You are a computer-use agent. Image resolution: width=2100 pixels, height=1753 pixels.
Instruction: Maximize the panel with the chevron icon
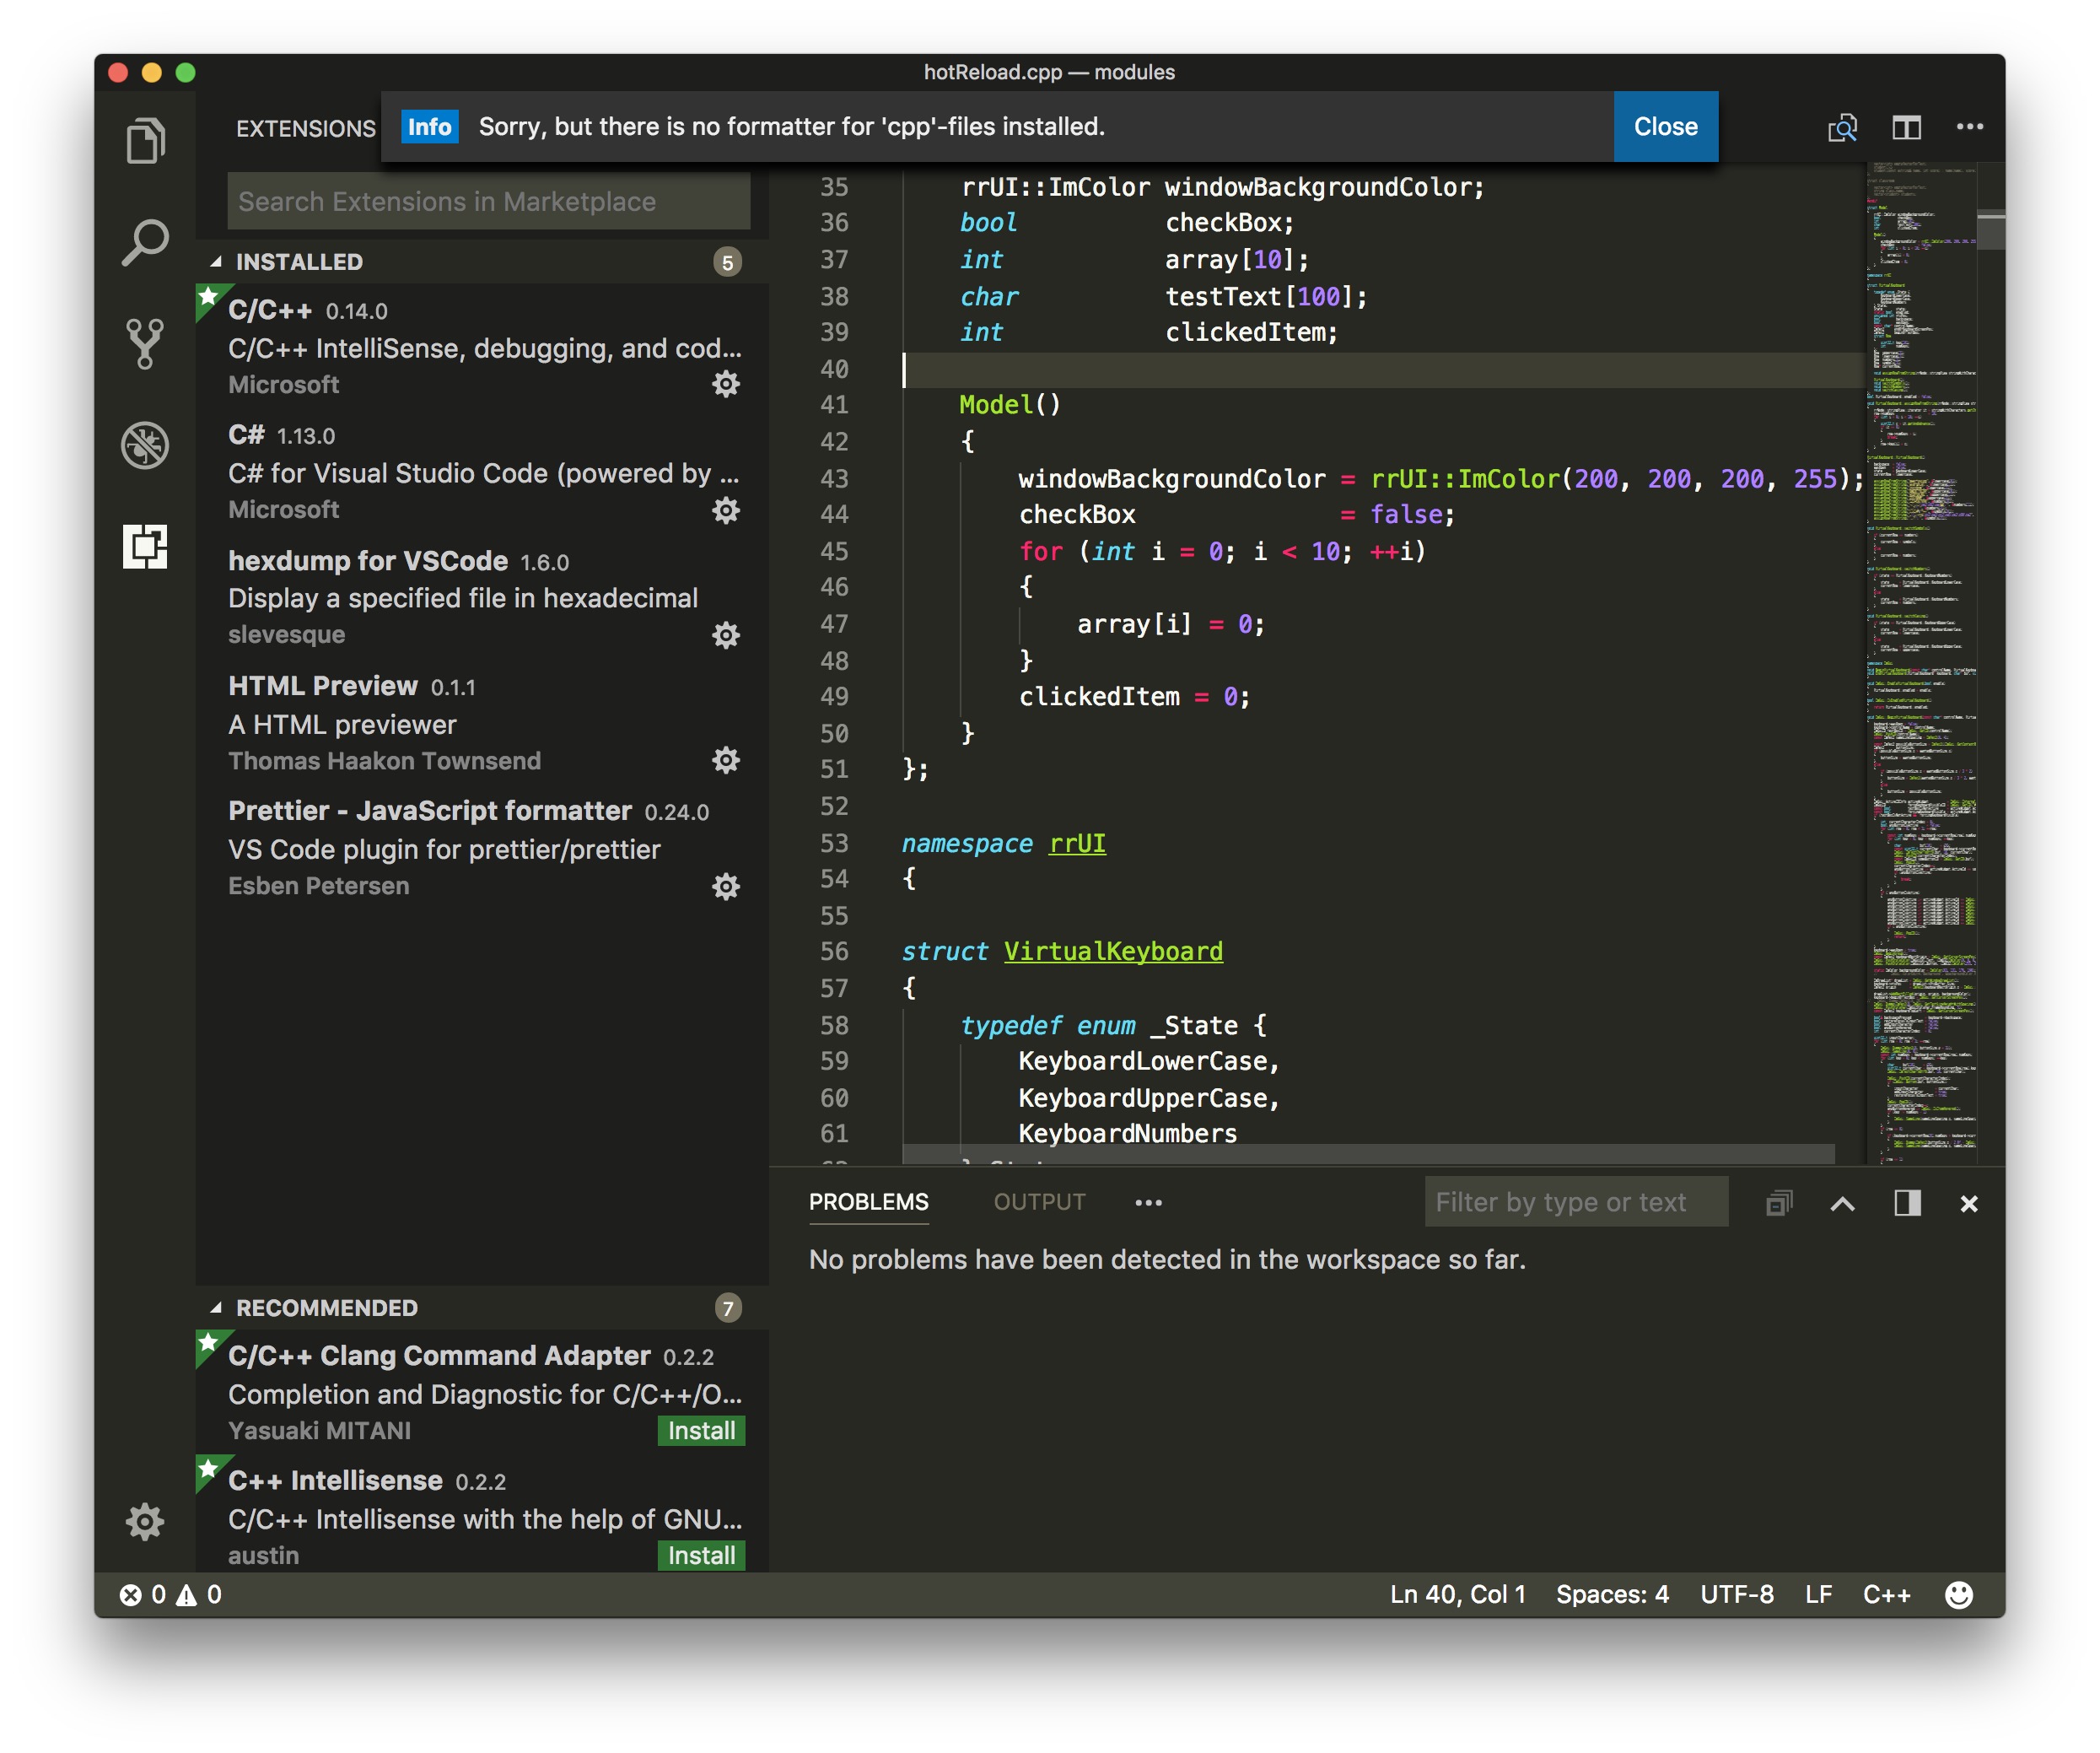point(1843,1203)
